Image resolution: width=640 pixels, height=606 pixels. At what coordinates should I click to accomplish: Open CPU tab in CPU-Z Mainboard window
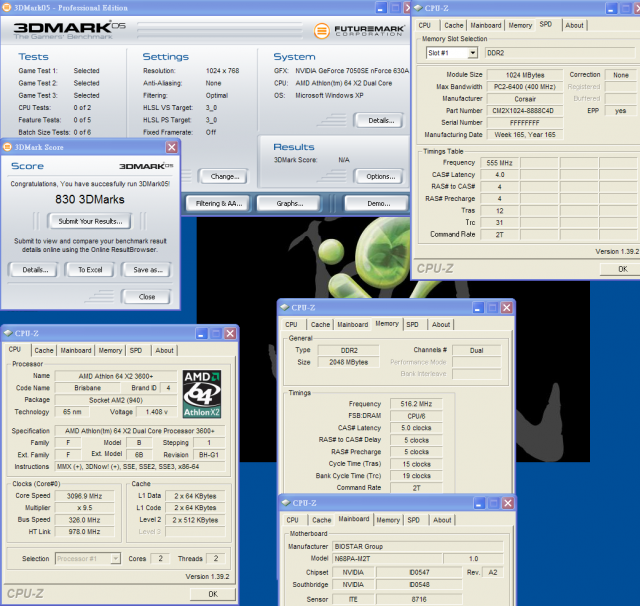pos(292,520)
